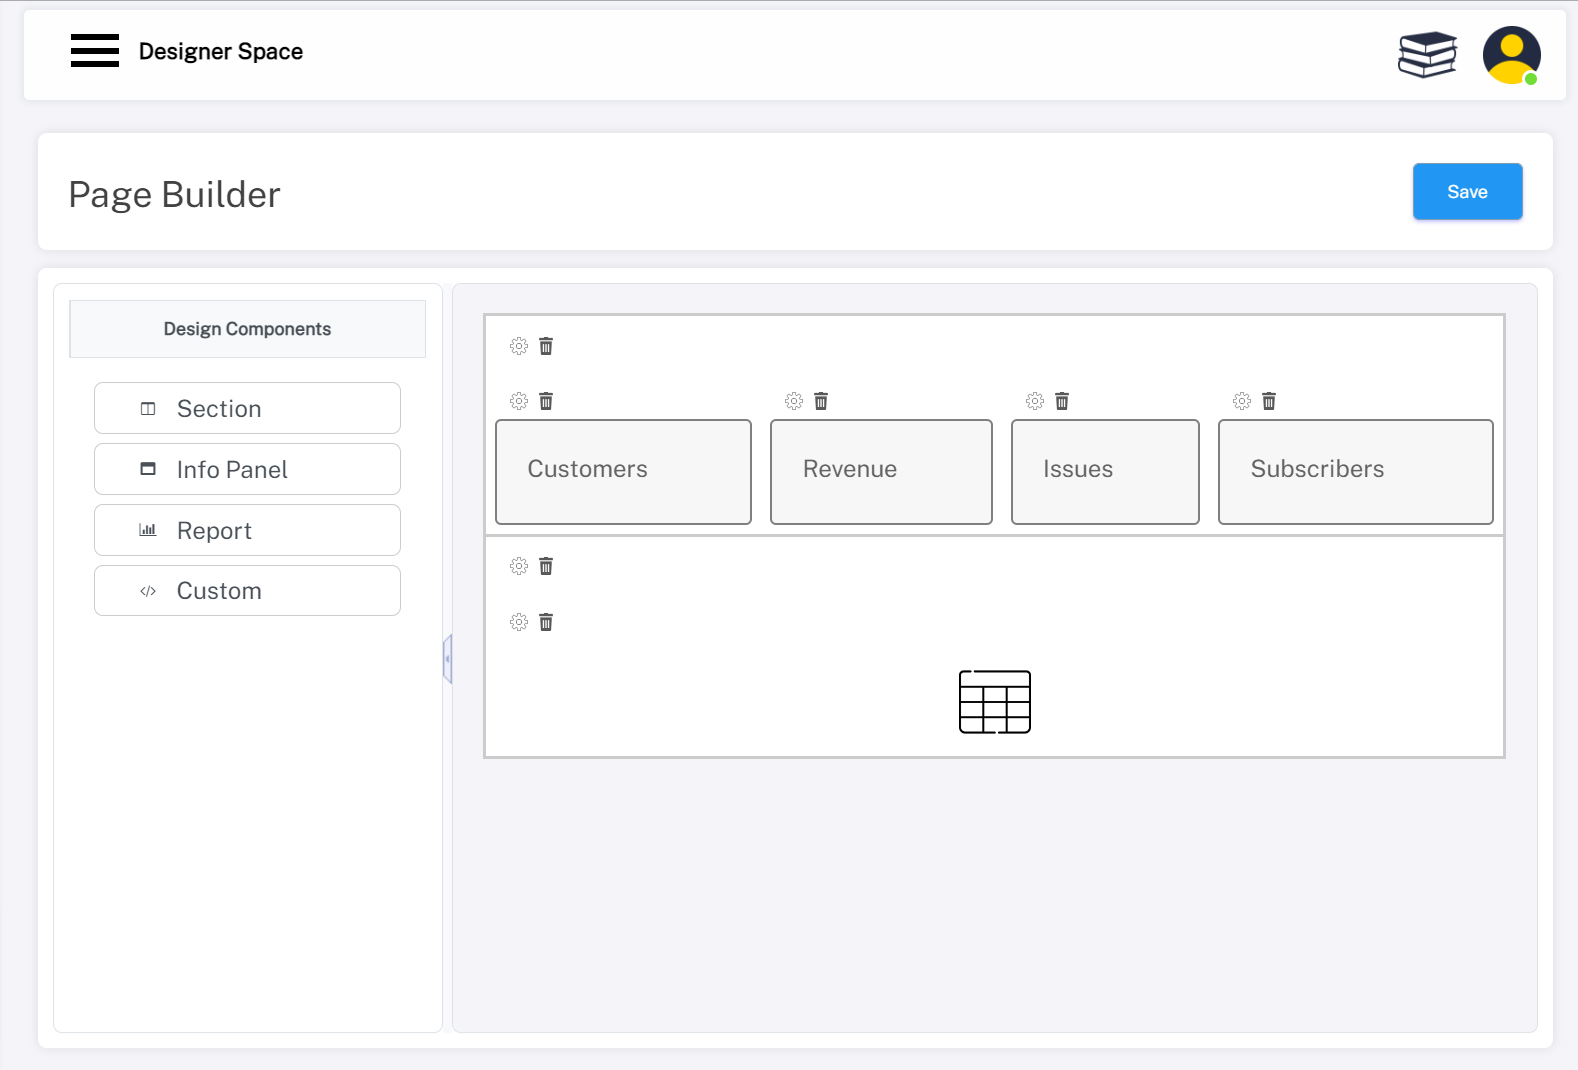Click the table grid report placeholder

pos(994,702)
